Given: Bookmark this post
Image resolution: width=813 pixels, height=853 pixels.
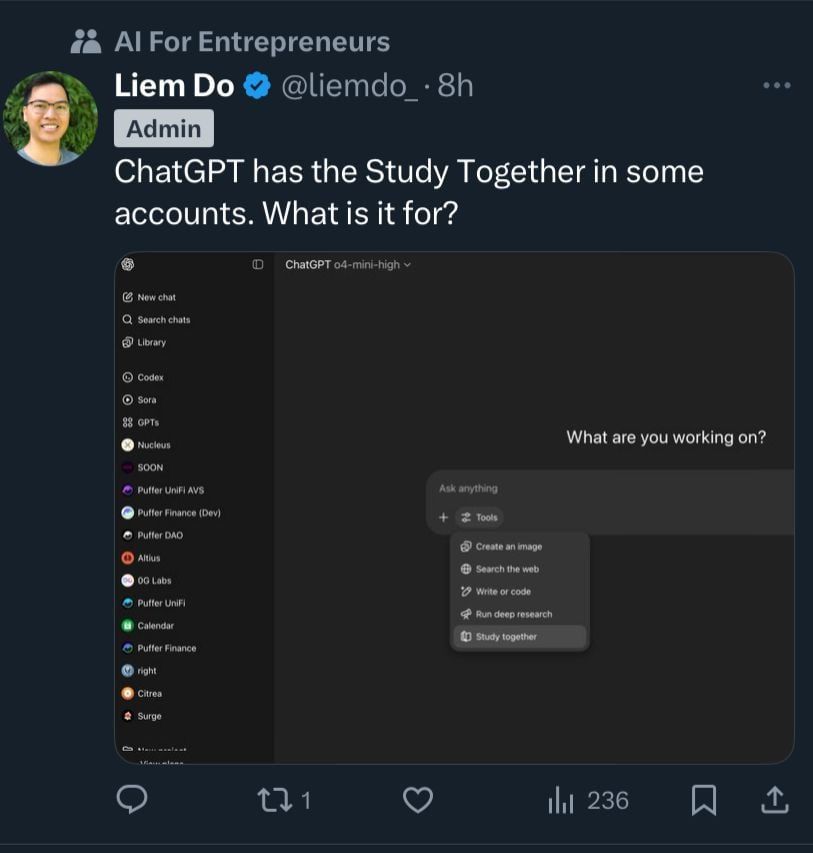Looking at the screenshot, I should pyautogui.click(x=704, y=799).
